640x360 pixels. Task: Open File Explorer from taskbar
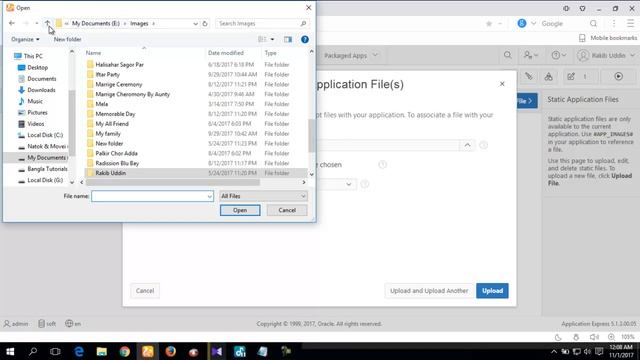(102, 351)
